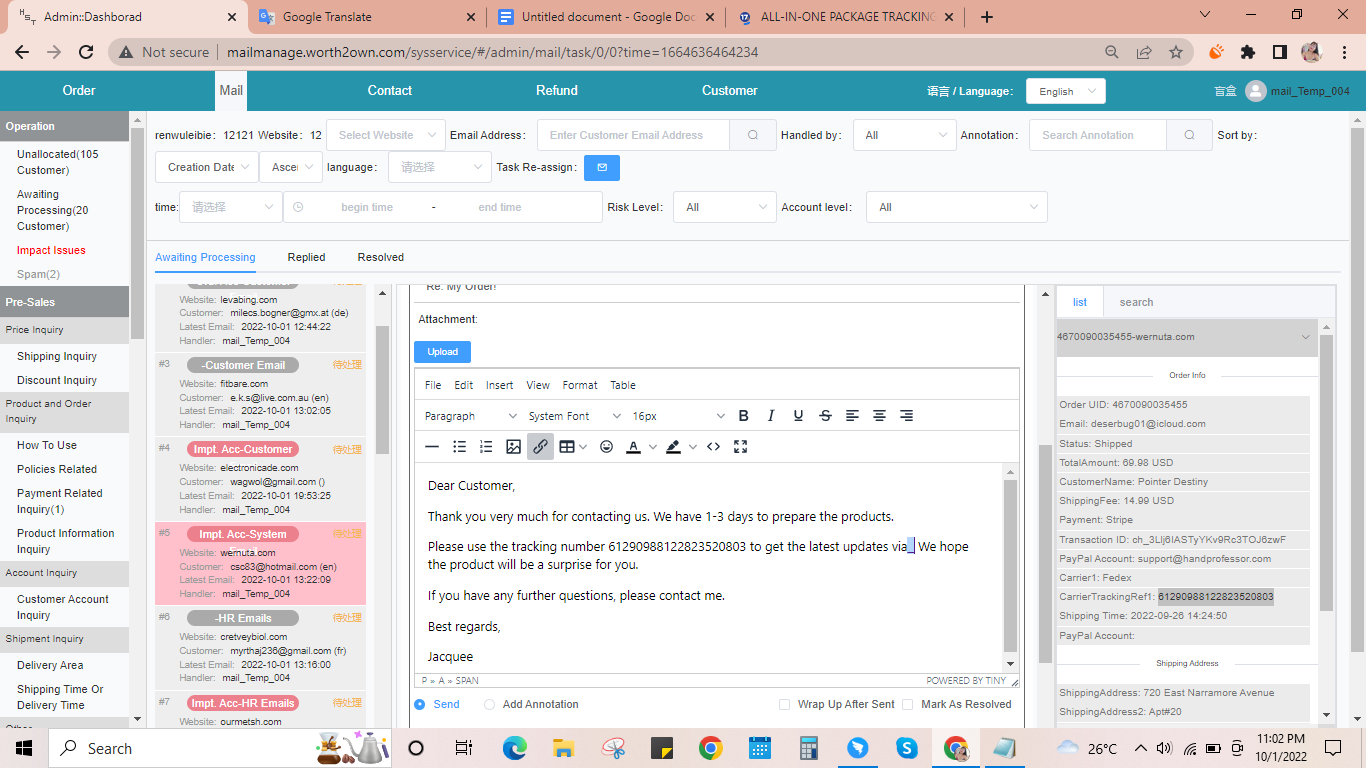This screenshot has height=768, width=1366.
Task: Click the blue Task Re-assign mail icon
Action: pos(602,167)
